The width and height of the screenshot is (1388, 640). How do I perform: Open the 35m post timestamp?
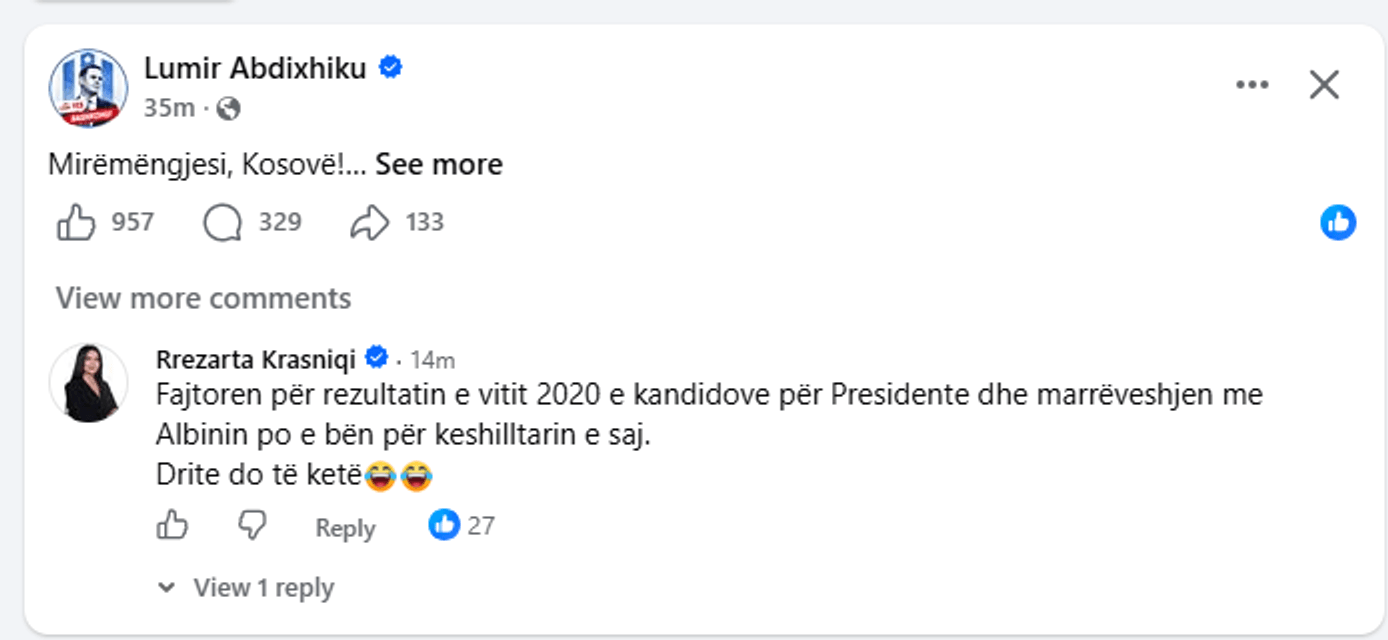click(x=169, y=108)
